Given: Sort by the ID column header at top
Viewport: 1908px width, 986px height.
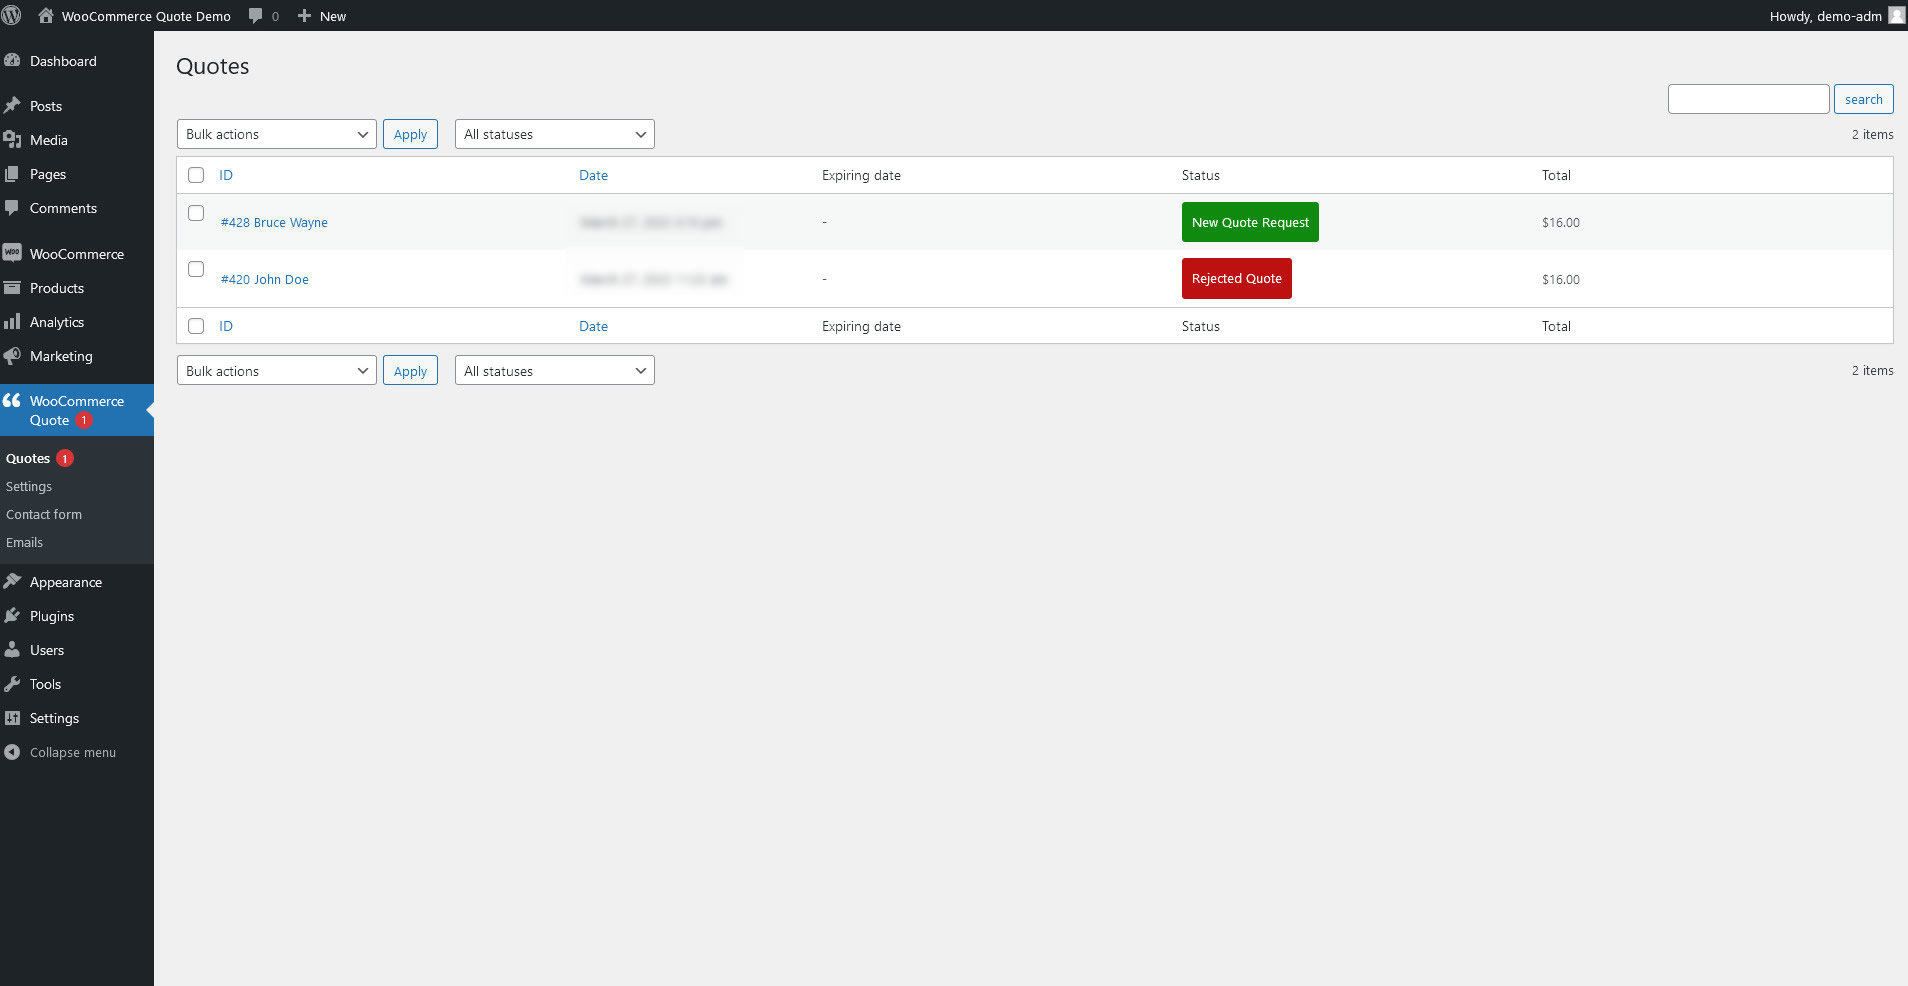Looking at the screenshot, I should (x=226, y=175).
